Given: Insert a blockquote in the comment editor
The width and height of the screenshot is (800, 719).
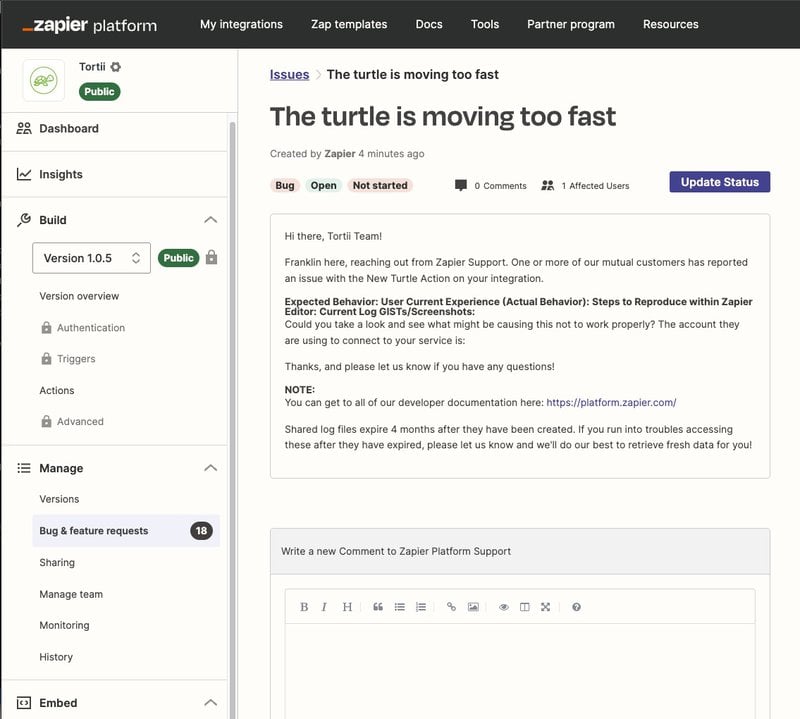Looking at the screenshot, I should pyautogui.click(x=378, y=607).
